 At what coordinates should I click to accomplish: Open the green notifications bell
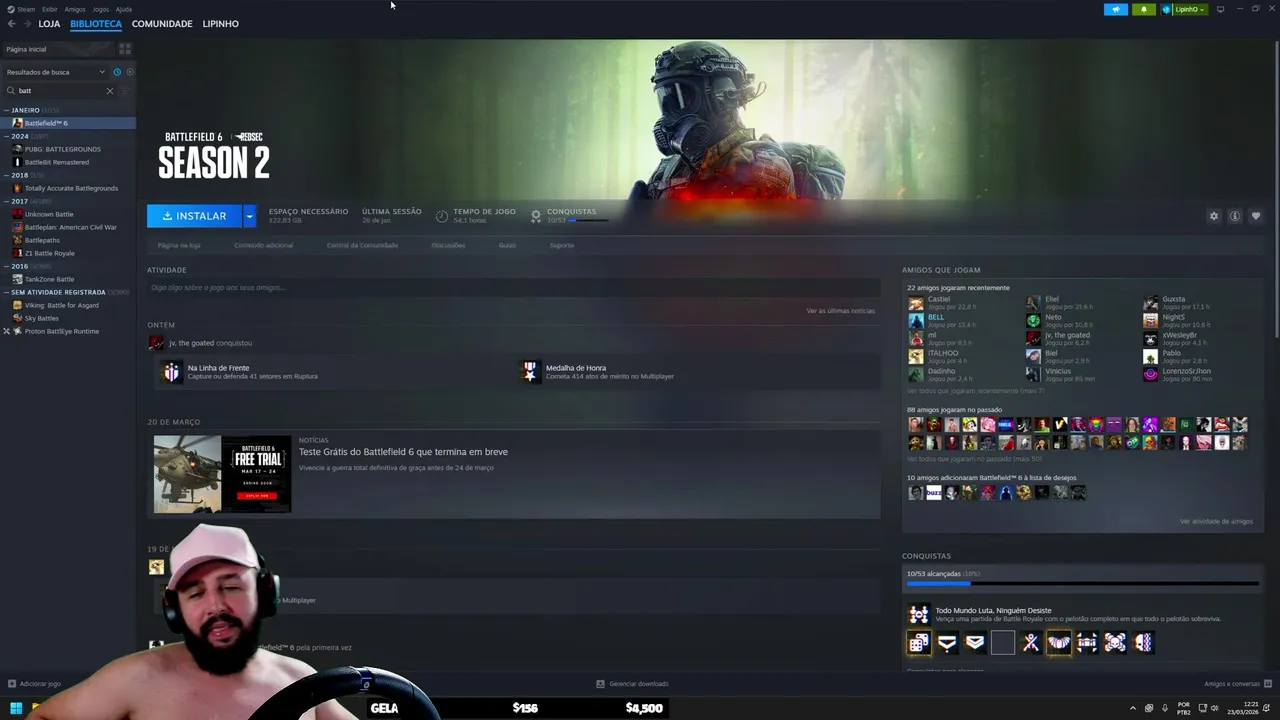tap(1144, 9)
